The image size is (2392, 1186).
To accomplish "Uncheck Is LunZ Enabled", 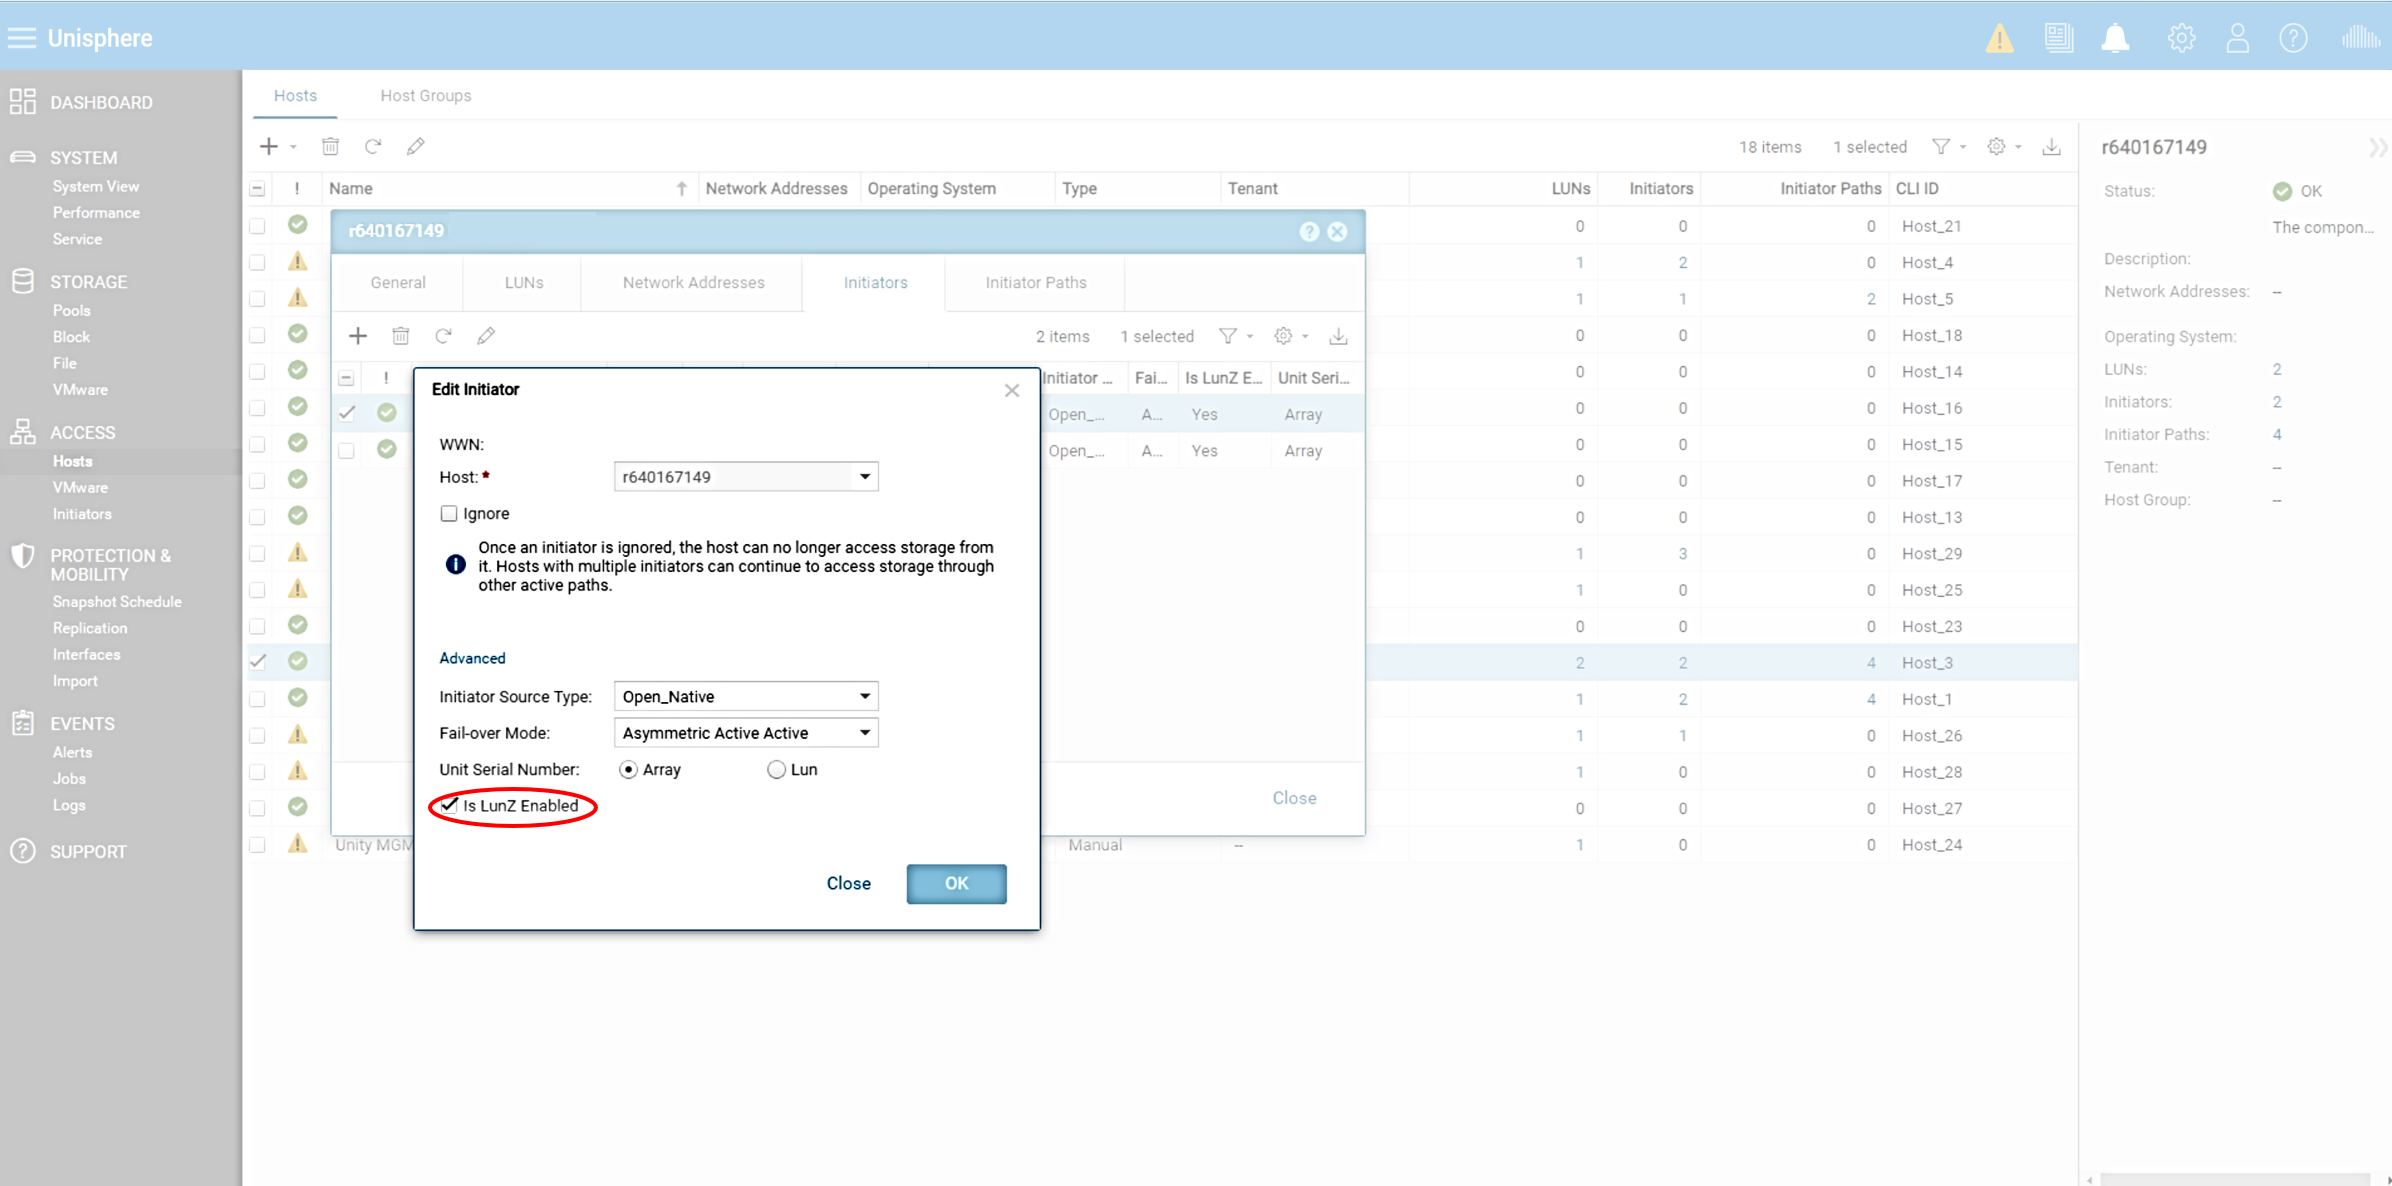I will coord(449,805).
